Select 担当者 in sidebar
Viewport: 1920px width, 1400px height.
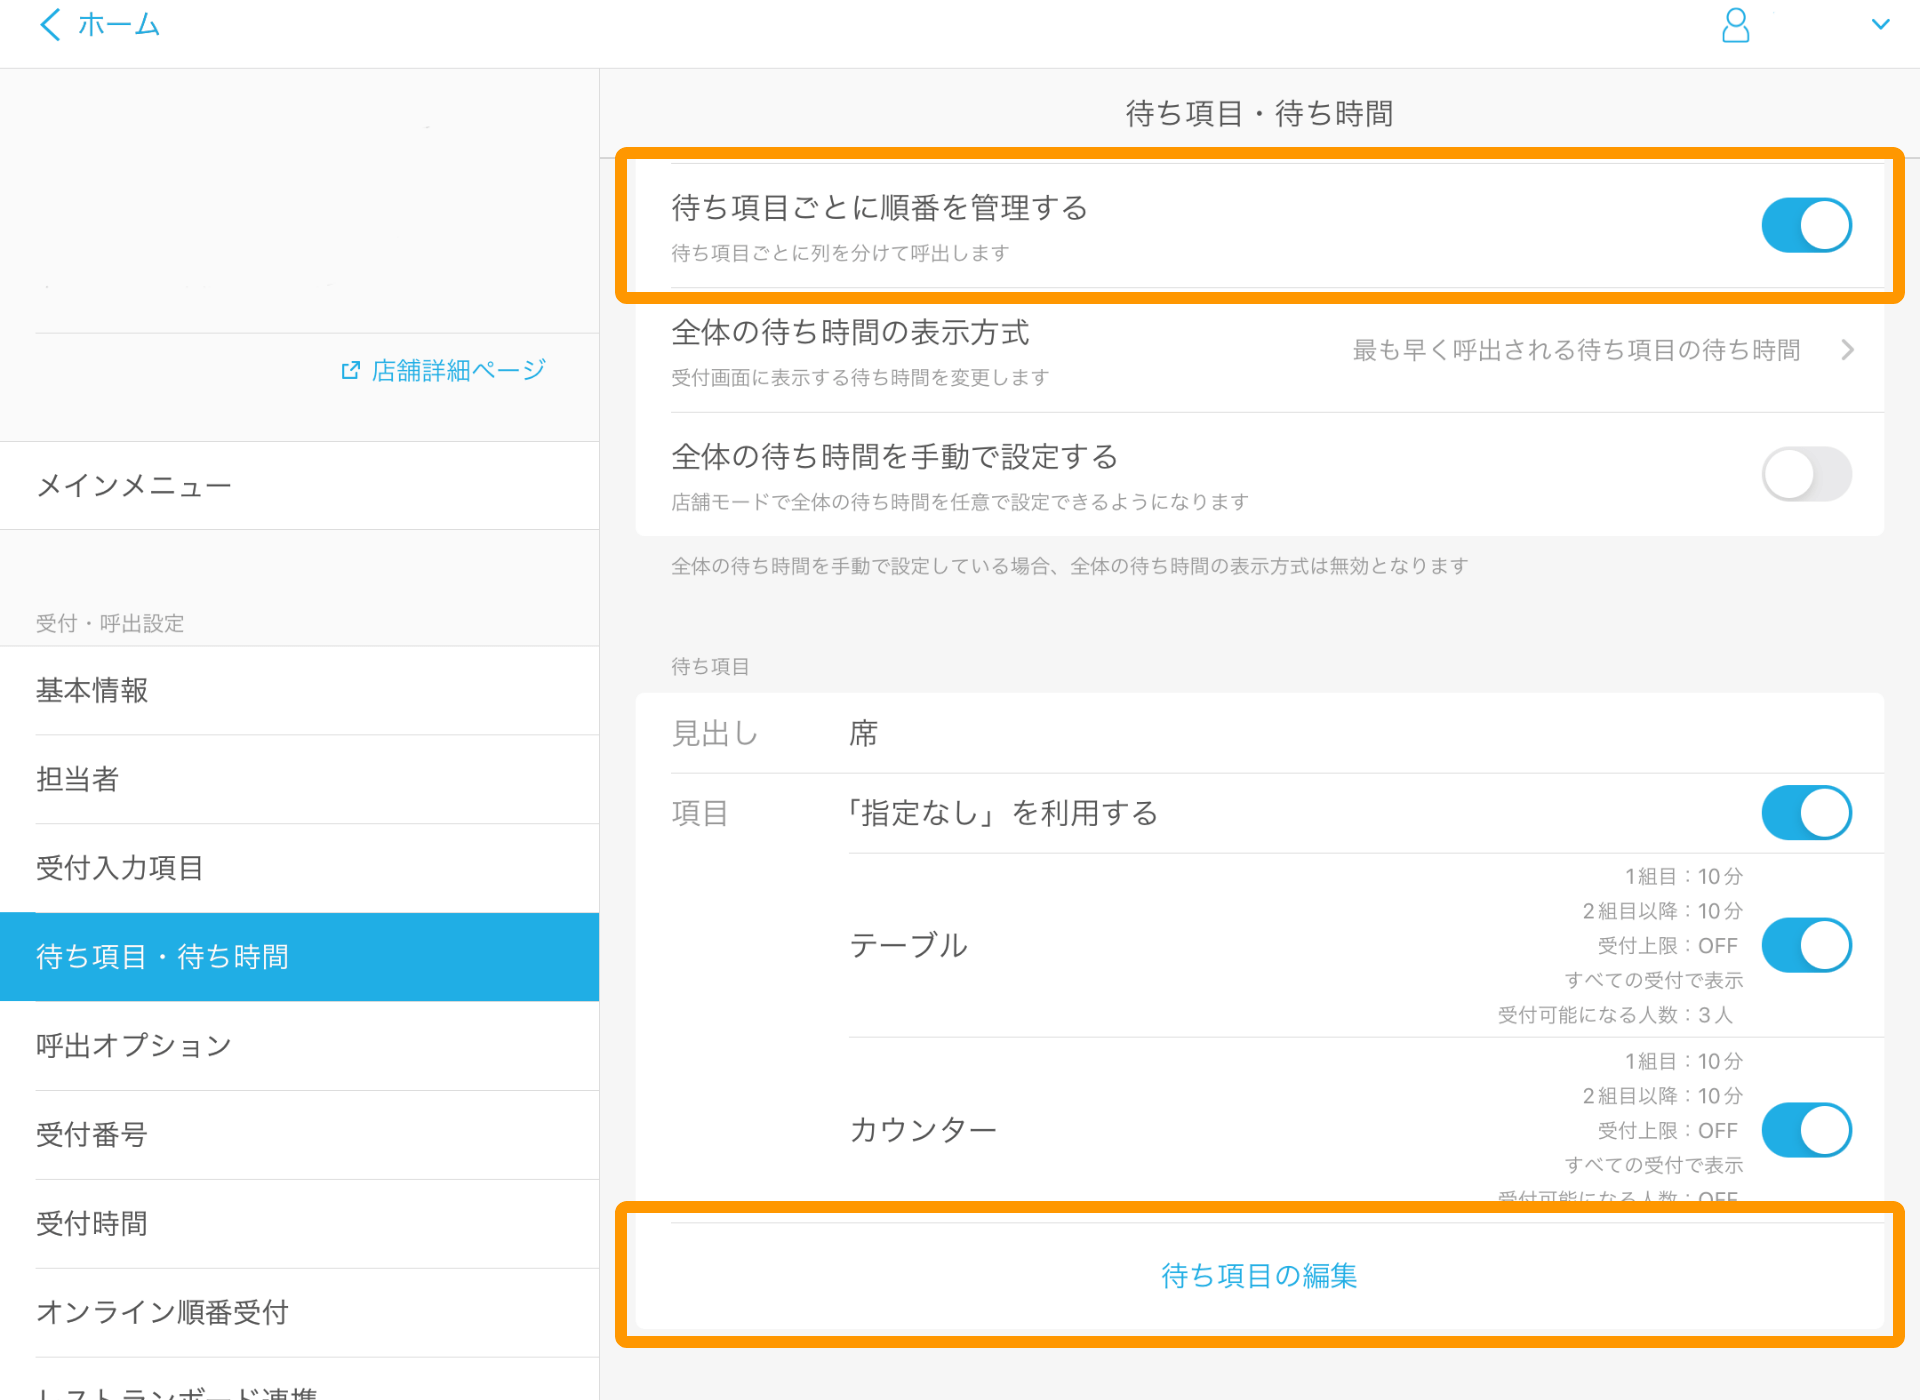coord(299,780)
